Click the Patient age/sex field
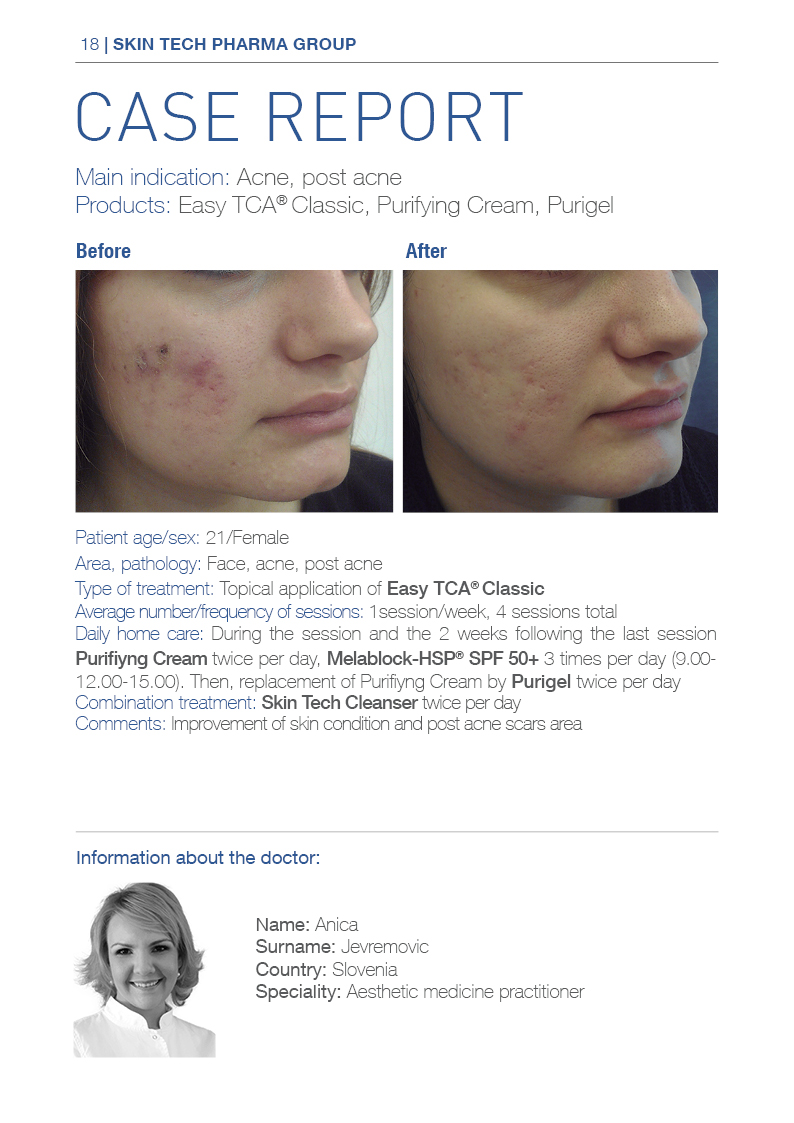The height and width of the screenshot is (1123, 794). click(x=182, y=538)
